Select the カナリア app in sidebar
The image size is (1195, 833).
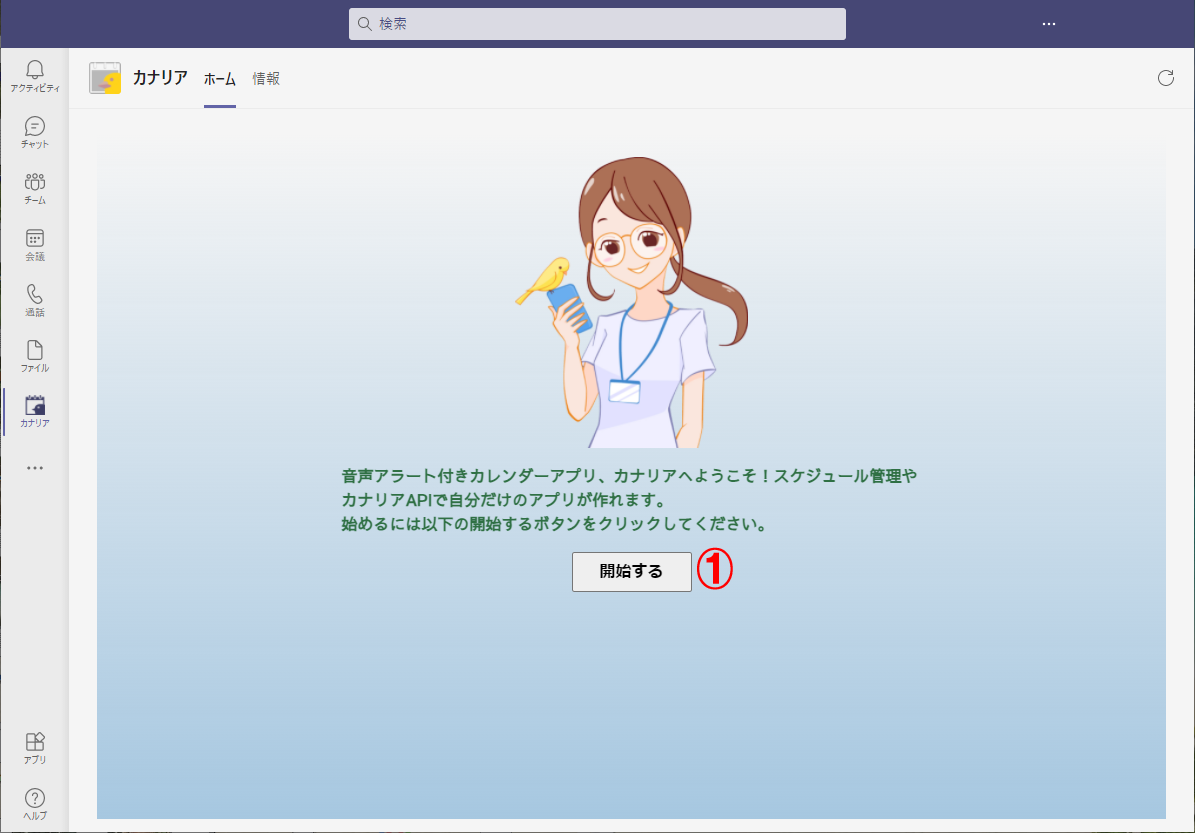35,412
